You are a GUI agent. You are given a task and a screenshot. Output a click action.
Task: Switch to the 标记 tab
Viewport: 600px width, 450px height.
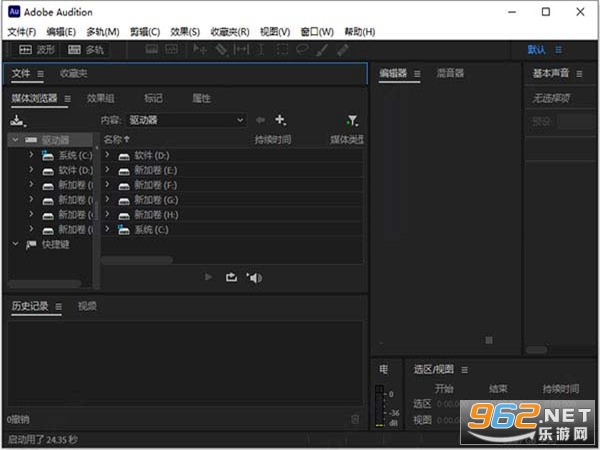coord(153,98)
